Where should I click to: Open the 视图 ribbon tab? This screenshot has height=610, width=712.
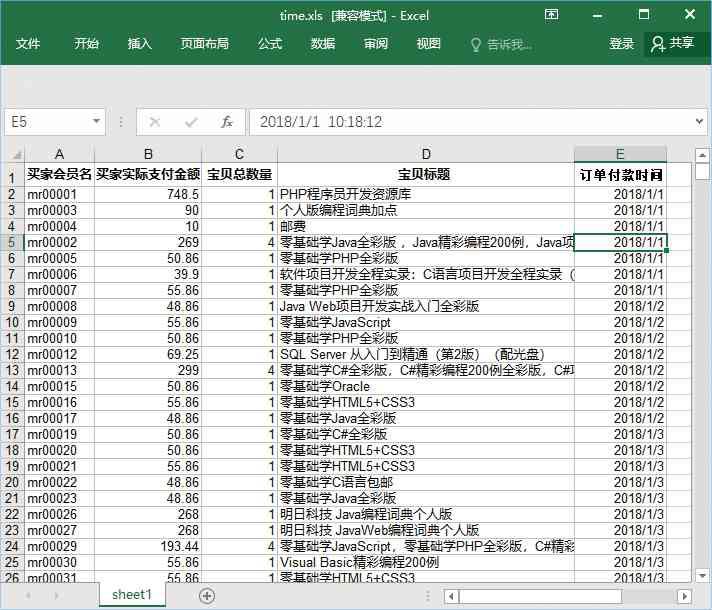(x=429, y=44)
